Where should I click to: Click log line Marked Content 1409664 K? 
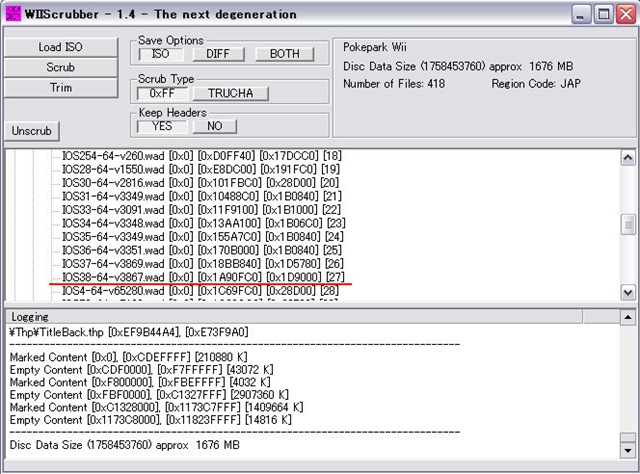pyautogui.click(x=156, y=407)
